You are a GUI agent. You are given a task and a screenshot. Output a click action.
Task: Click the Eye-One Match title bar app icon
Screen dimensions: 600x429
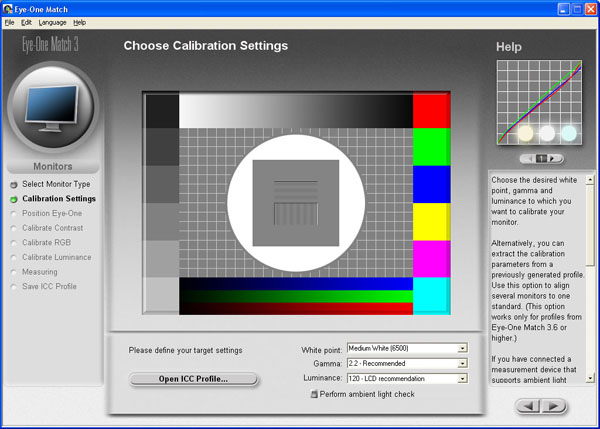click(x=7, y=8)
